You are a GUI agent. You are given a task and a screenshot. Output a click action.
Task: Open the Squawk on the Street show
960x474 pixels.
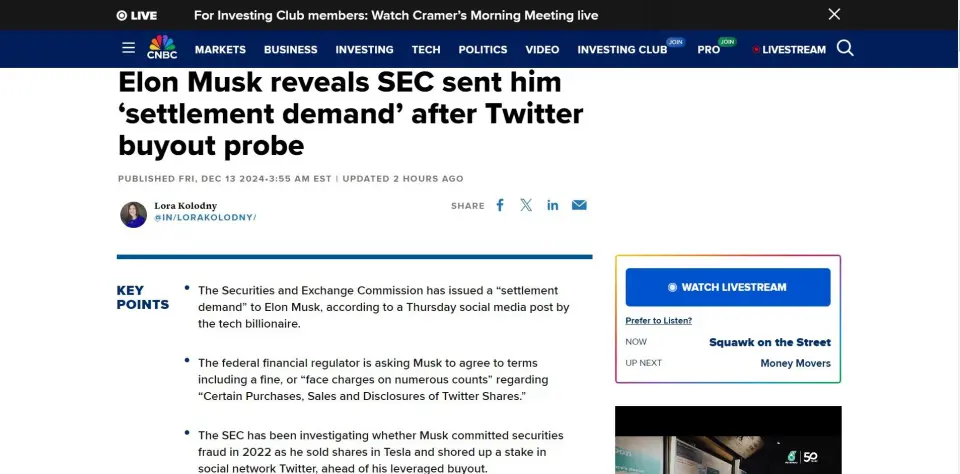(769, 342)
